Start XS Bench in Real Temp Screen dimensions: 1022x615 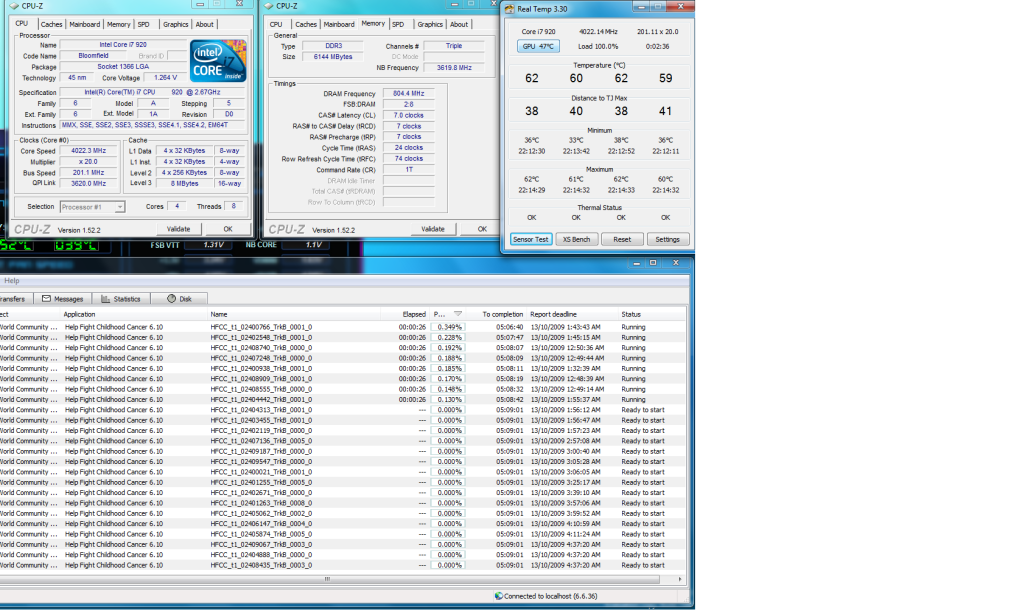point(576,239)
